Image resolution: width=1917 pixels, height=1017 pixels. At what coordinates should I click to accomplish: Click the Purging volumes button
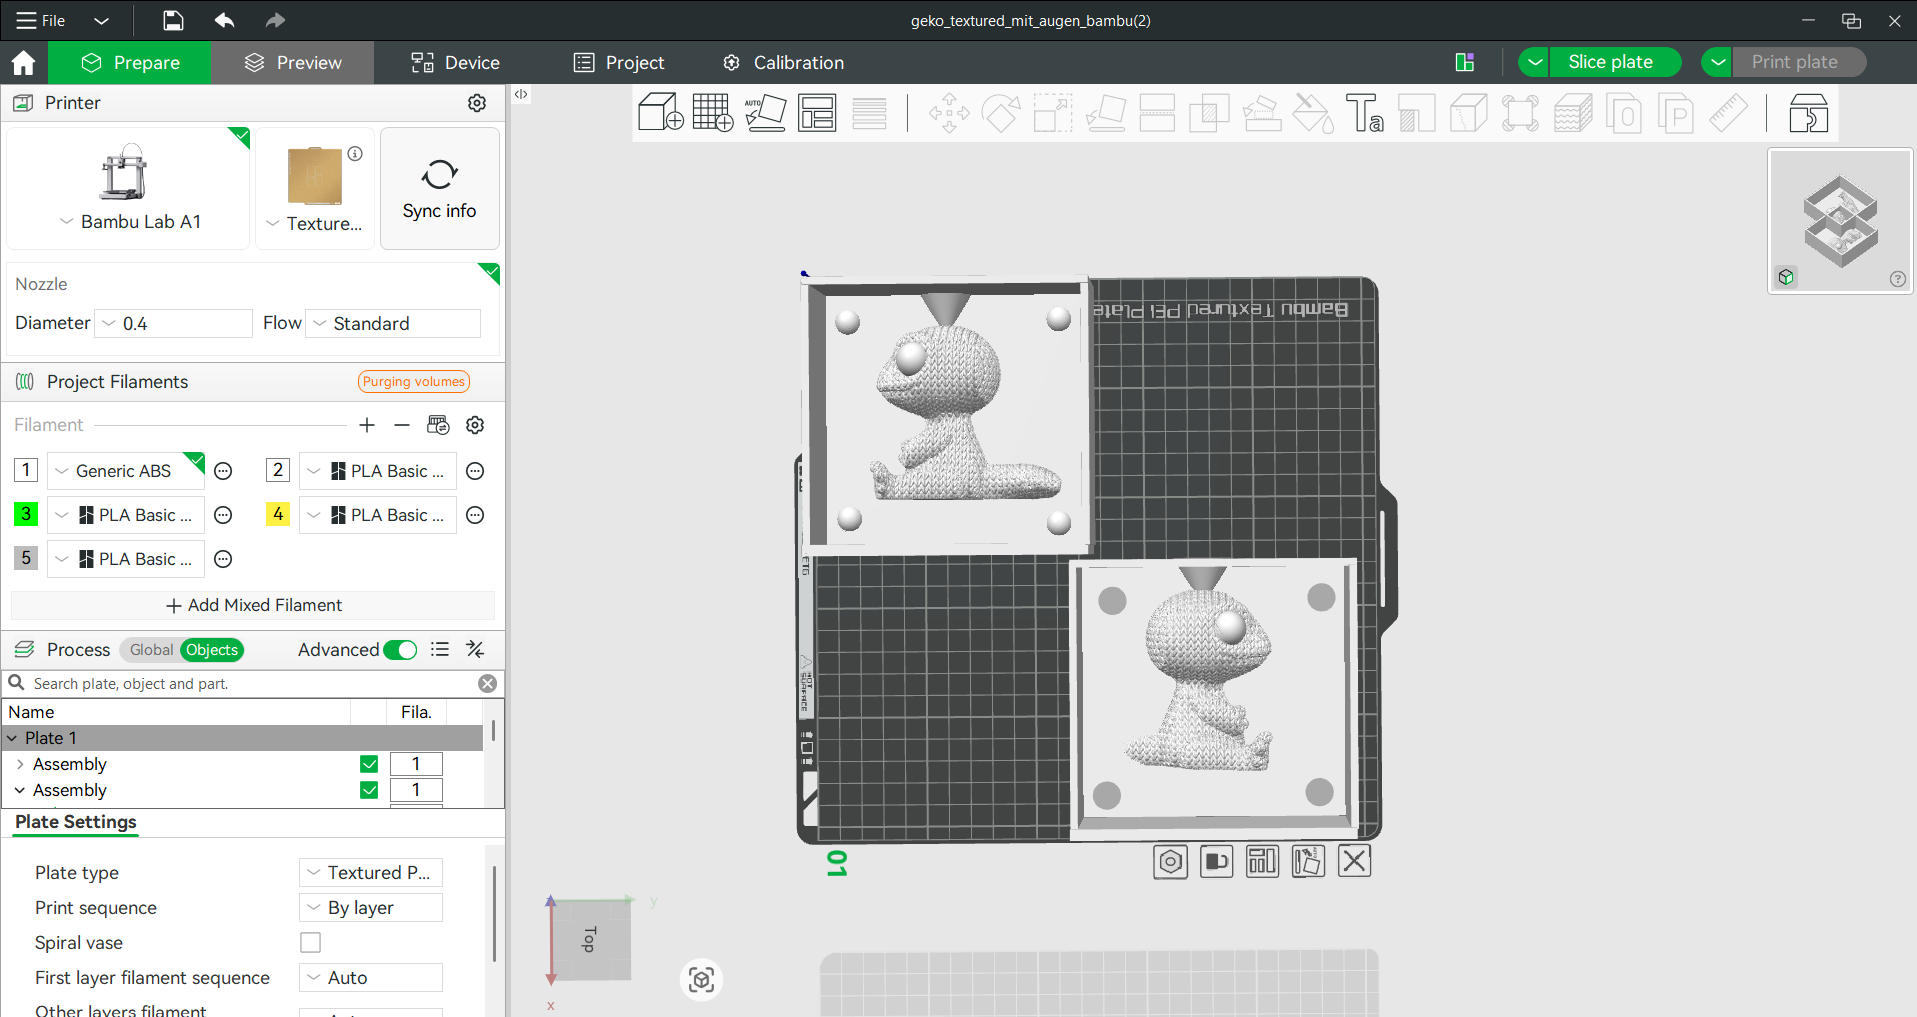click(x=414, y=382)
